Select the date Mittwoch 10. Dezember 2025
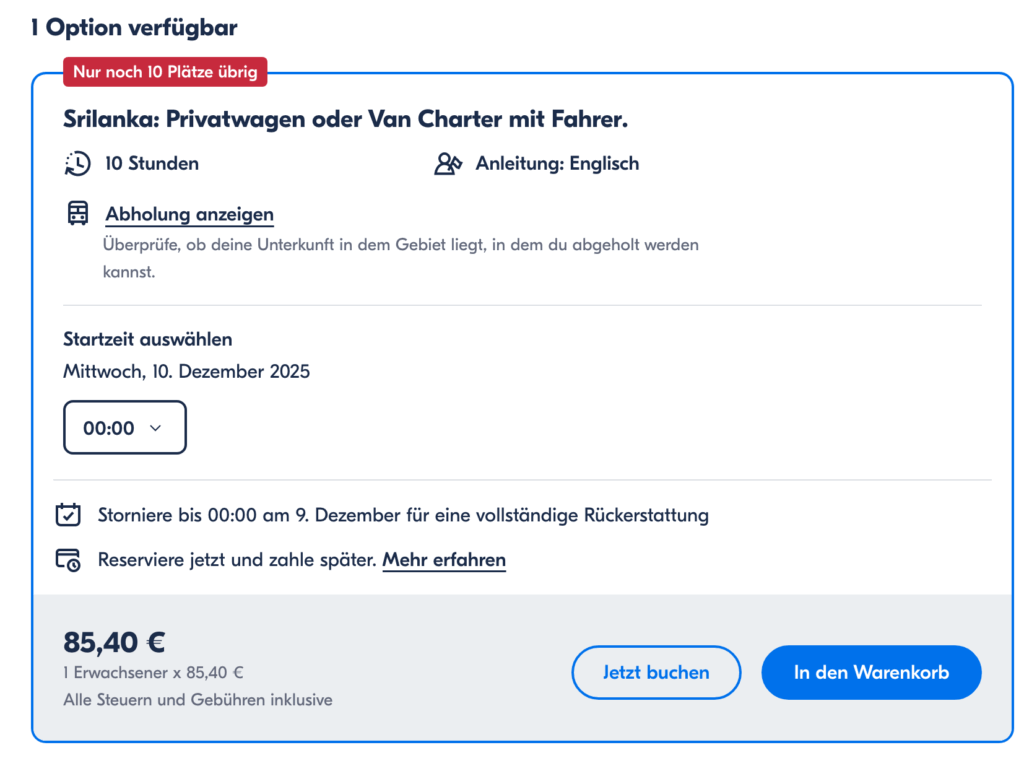This screenshot has width=1024, height=758. click(x=185, y=370)
